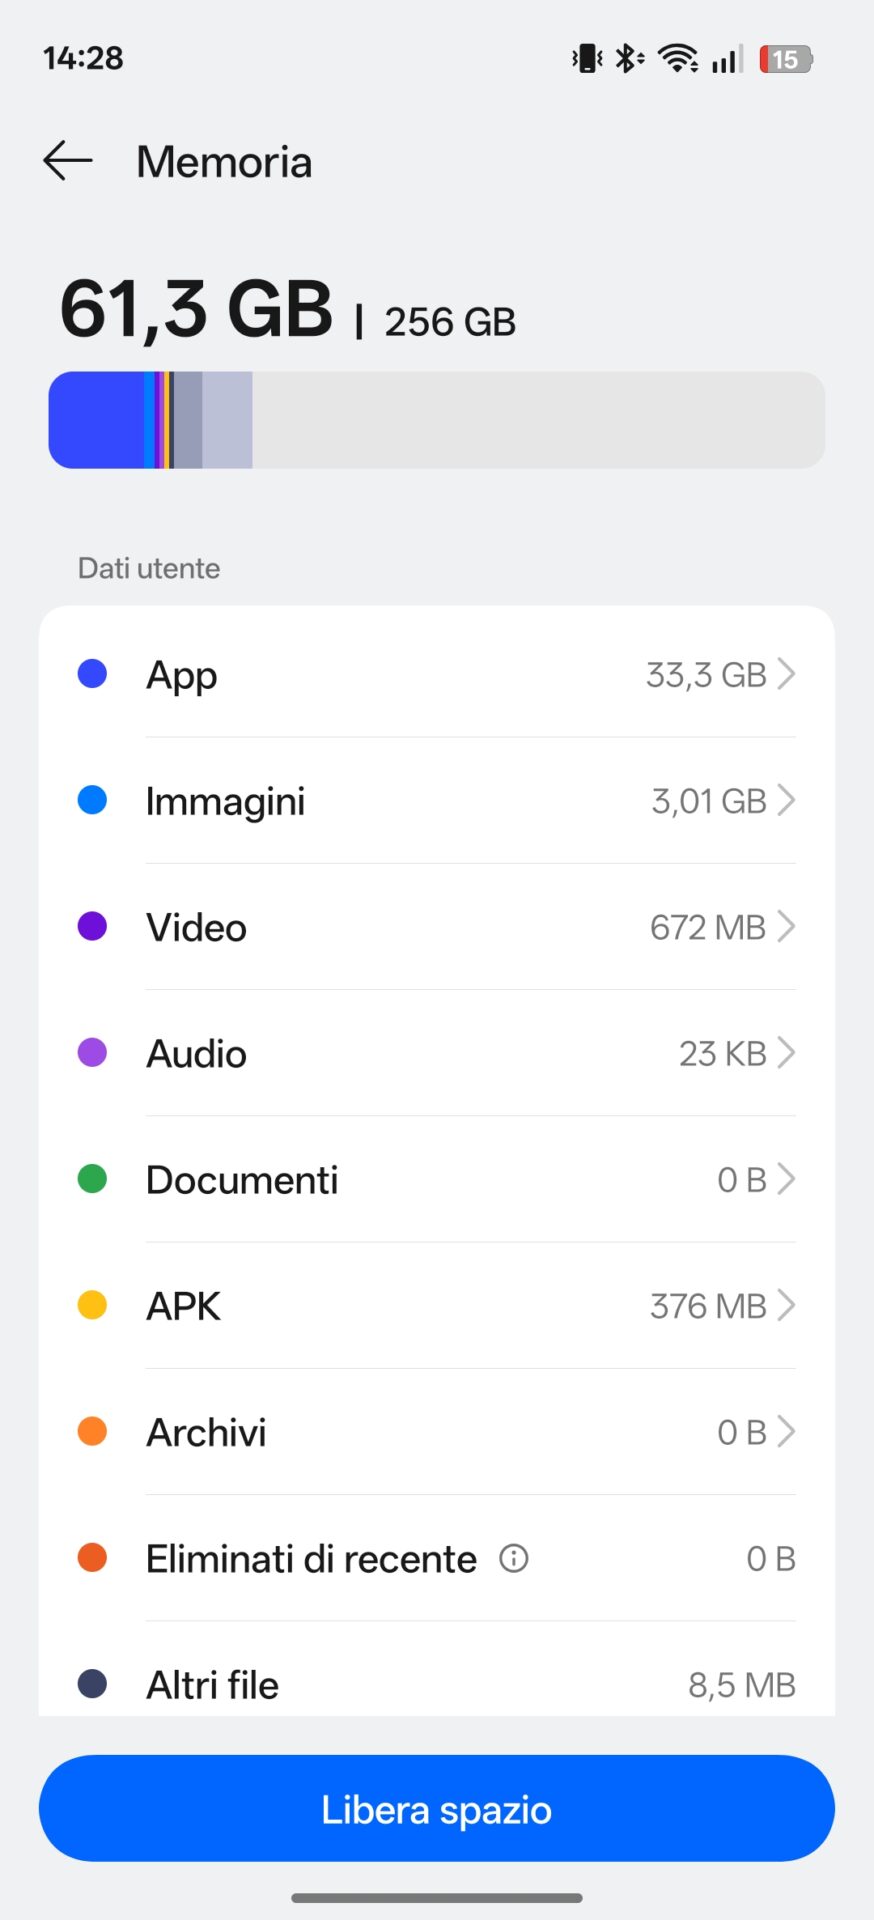
Task: Tap the battery indicator in status bar
Action: (786, 60)
